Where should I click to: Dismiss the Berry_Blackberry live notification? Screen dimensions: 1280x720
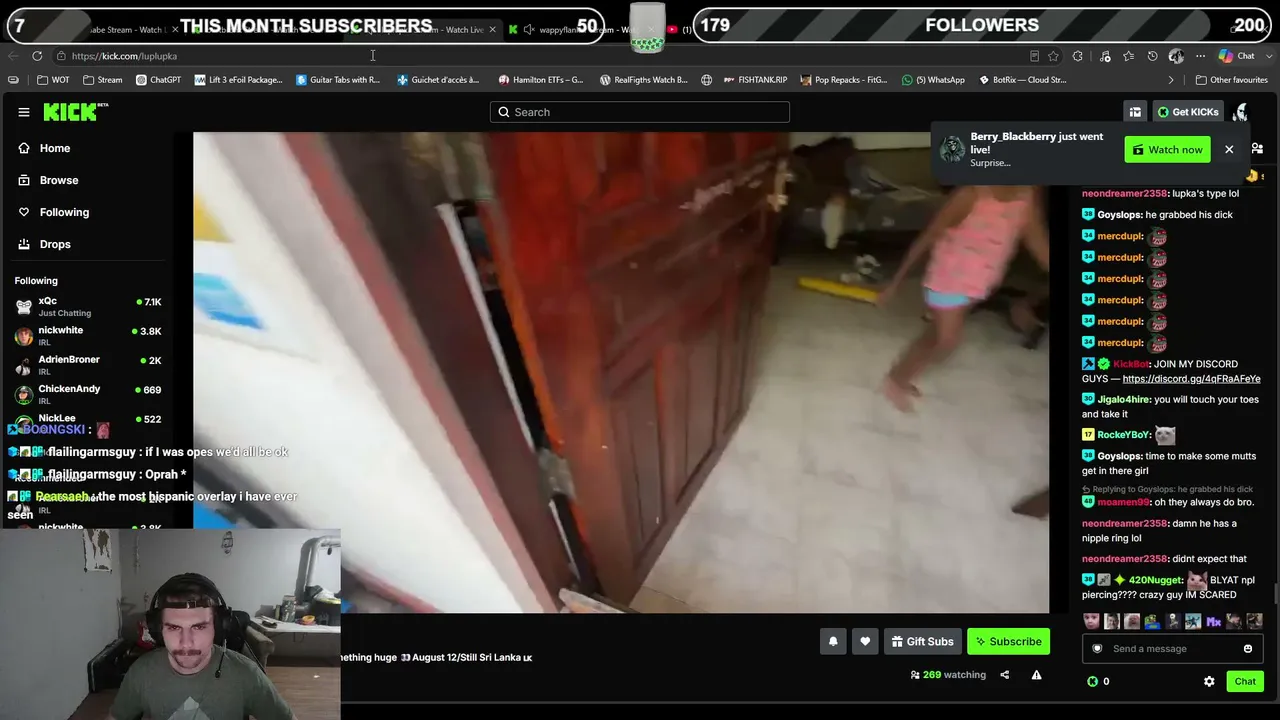(x=1229, y=150)
